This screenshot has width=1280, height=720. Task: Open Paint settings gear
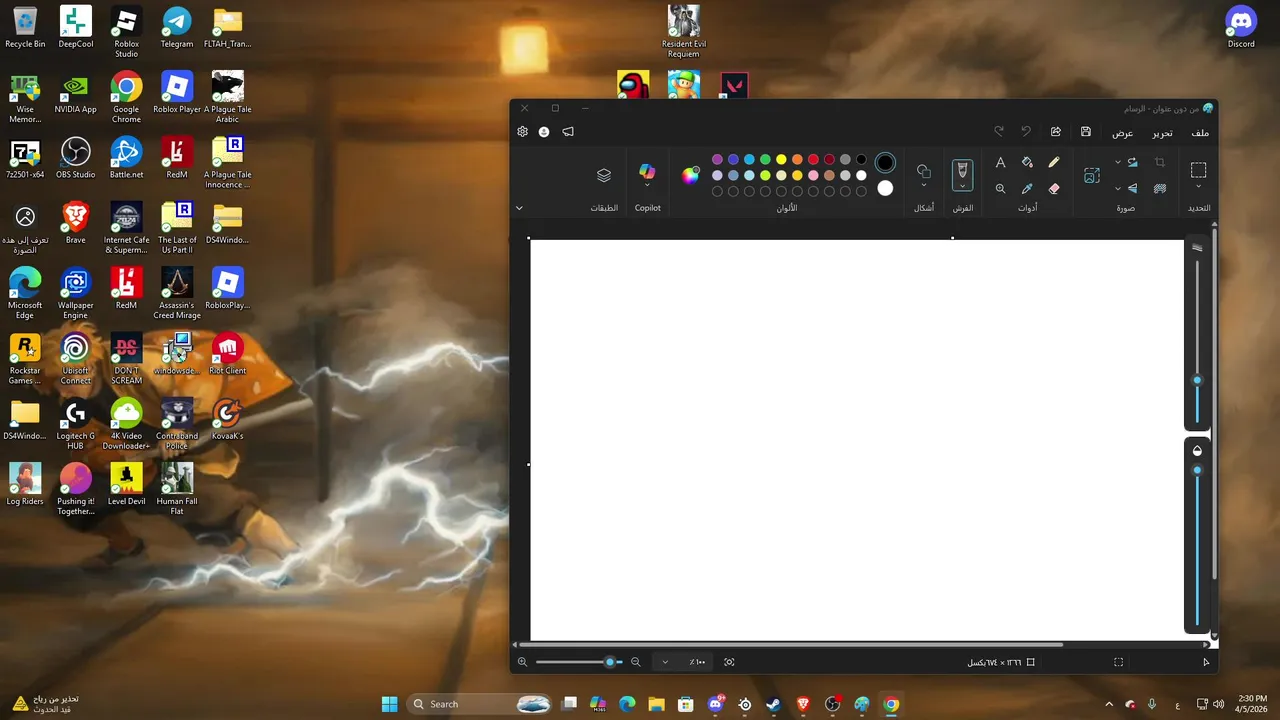(522, 132)
